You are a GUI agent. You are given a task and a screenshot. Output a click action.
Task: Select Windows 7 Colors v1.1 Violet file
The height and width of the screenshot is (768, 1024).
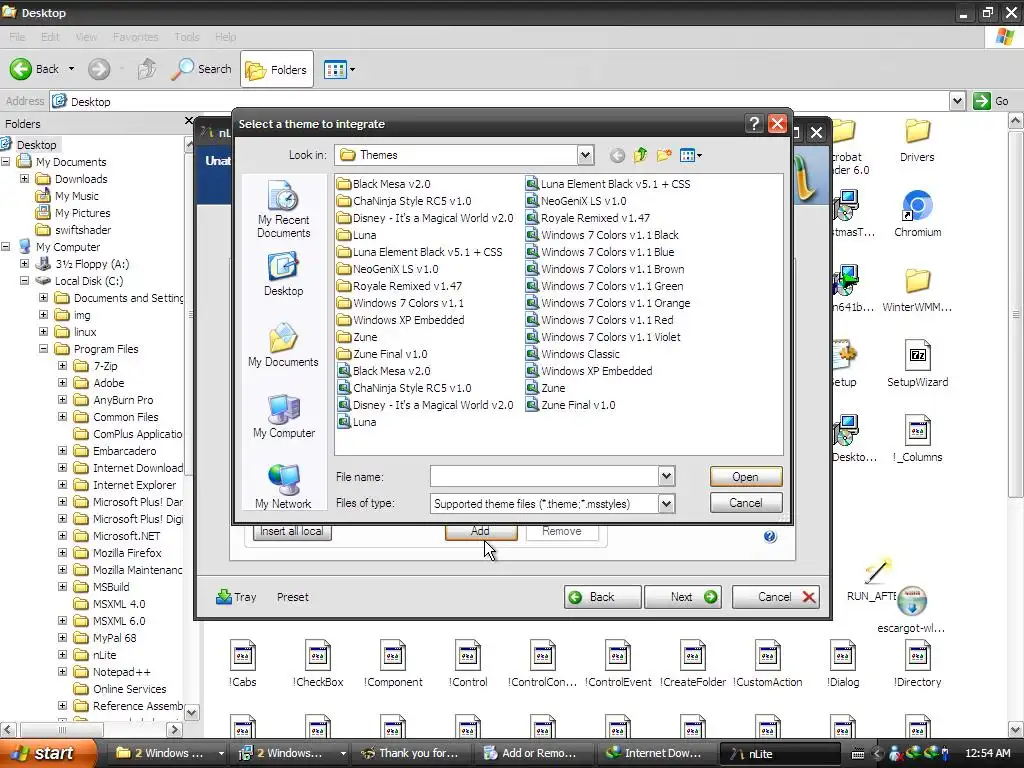click(x=603, y=337)
